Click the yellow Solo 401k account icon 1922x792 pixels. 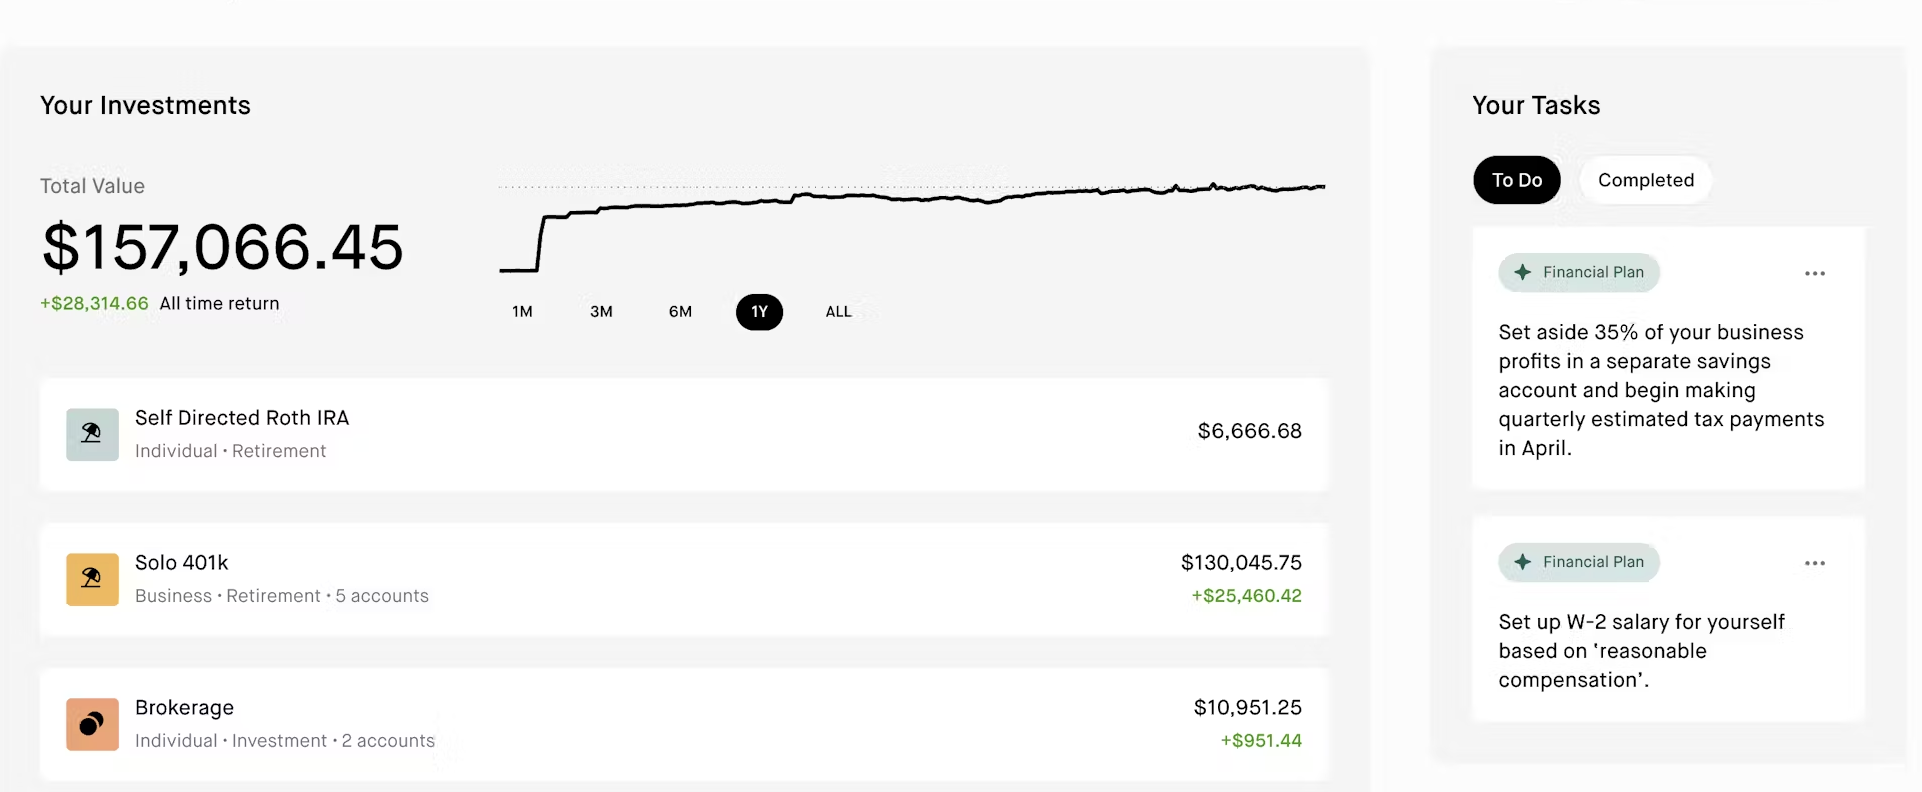(92, 579)
